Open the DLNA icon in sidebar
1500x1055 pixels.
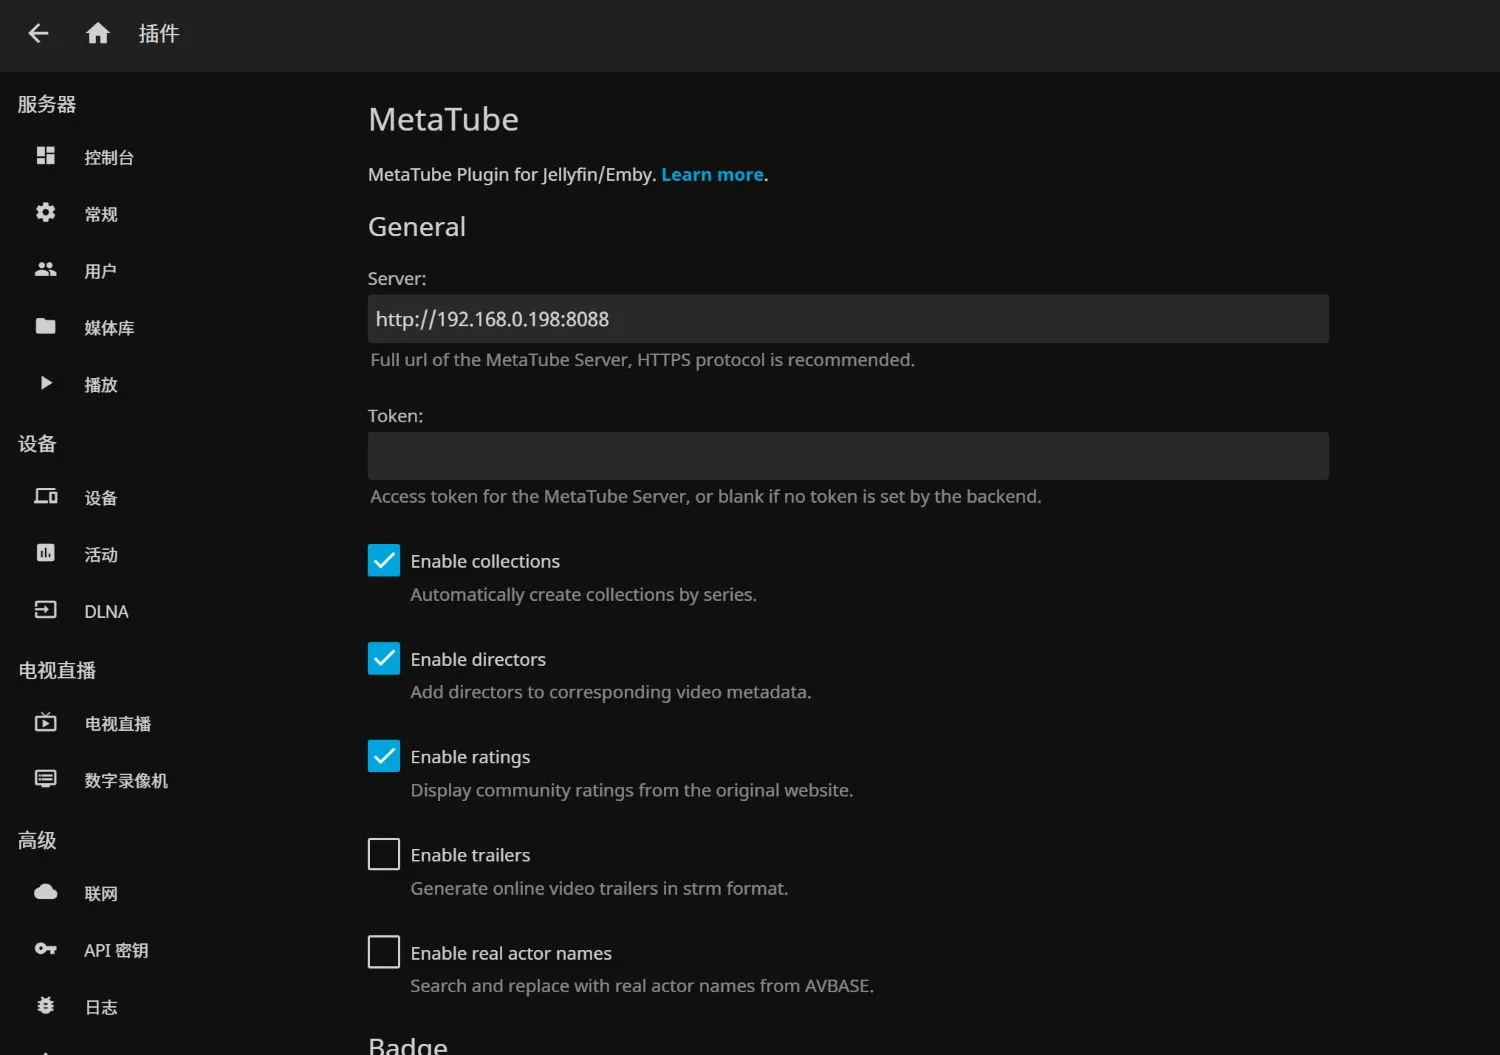[x=46, y=610]
